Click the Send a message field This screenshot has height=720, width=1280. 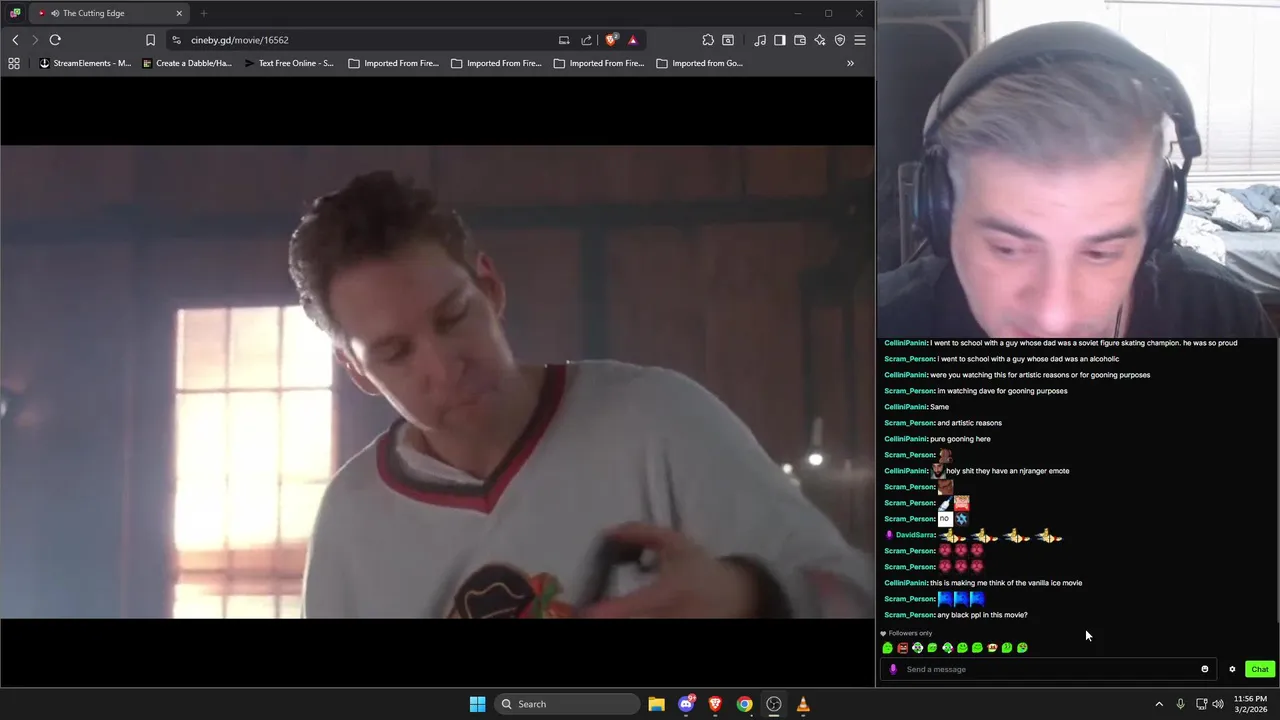(x=1050, y=669)
